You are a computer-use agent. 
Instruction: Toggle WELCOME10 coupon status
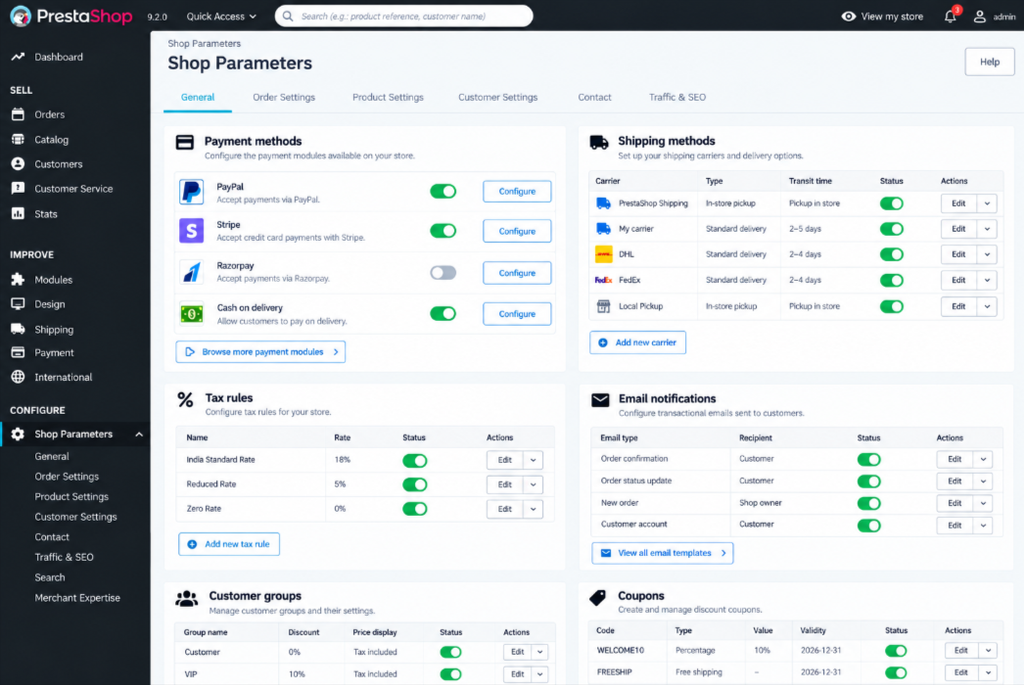click(895, 650)
